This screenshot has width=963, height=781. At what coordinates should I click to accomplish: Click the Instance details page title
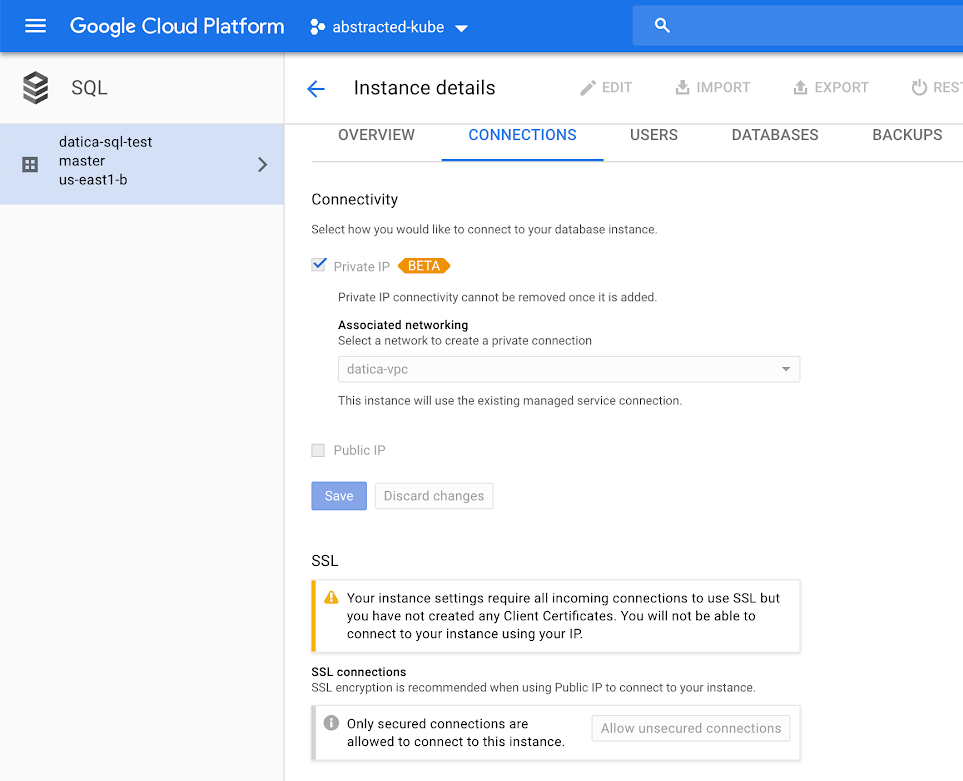(424, 88)
